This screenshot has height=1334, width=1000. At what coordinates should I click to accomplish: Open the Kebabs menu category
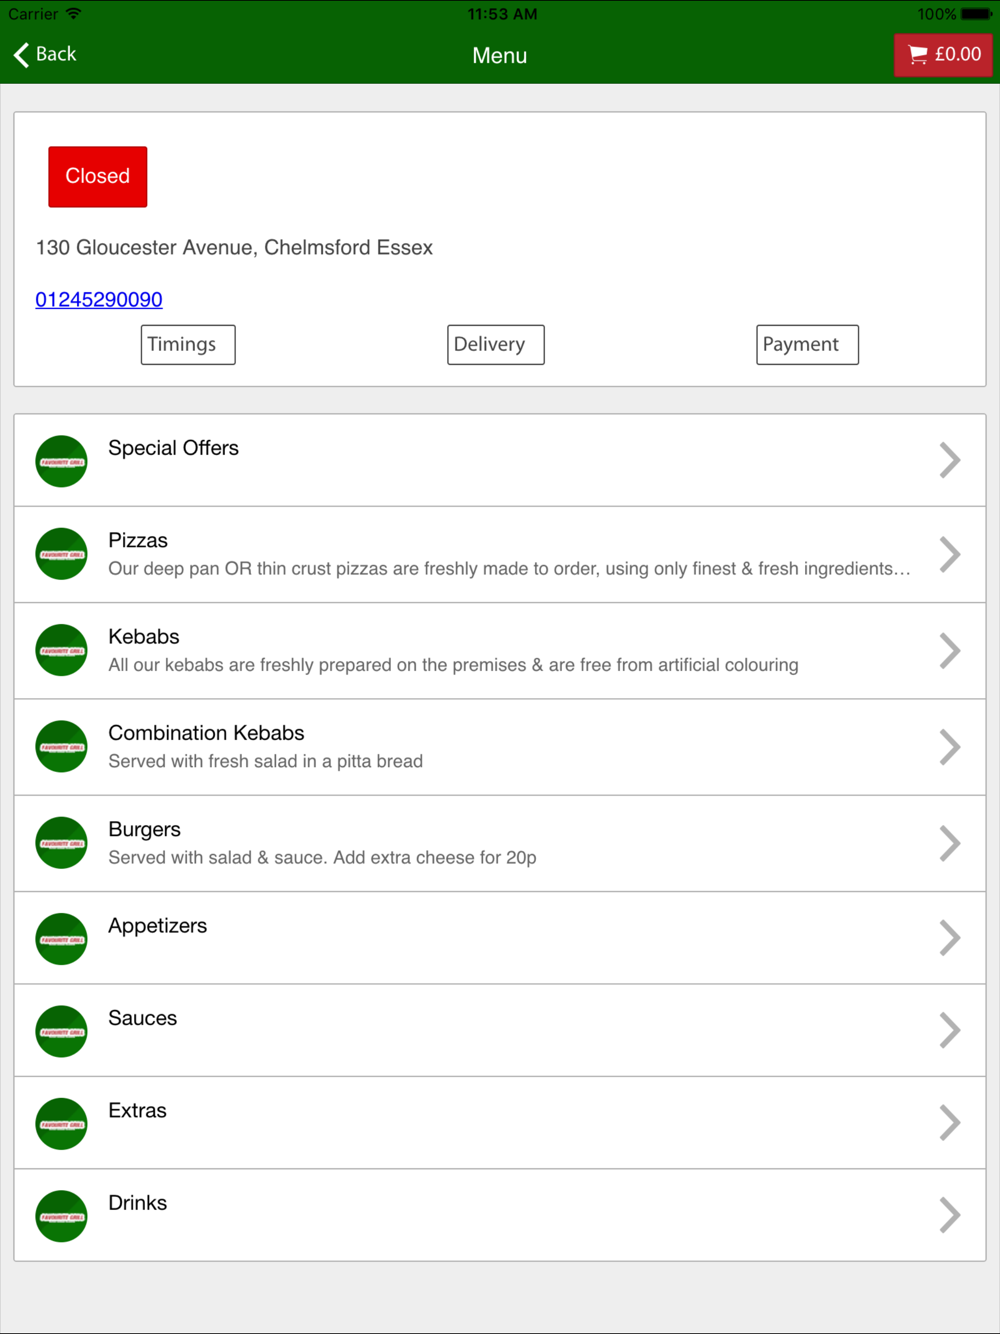pyautogui.click(x=500, y=651)
